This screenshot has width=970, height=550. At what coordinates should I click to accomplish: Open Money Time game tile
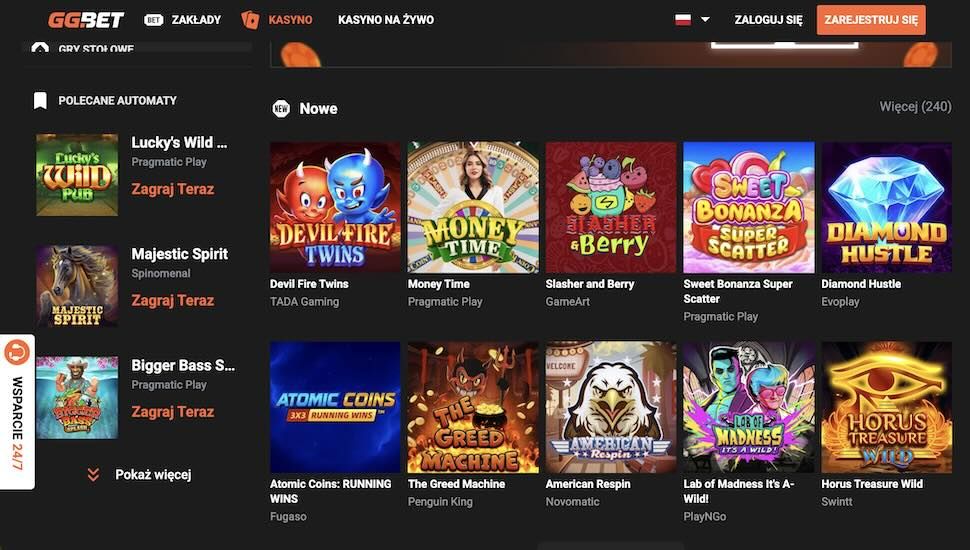coord(473,207)
